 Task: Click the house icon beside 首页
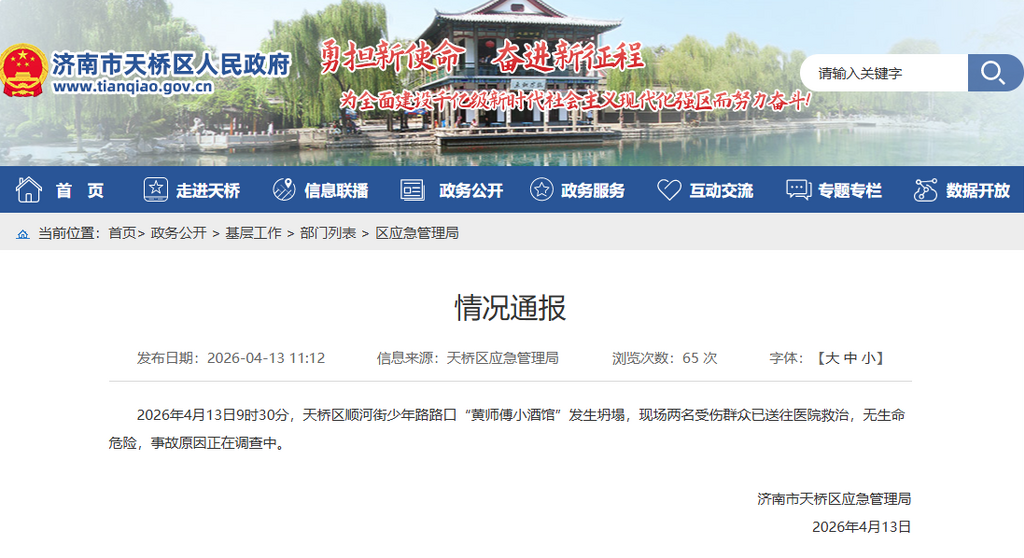pos(29,190)
